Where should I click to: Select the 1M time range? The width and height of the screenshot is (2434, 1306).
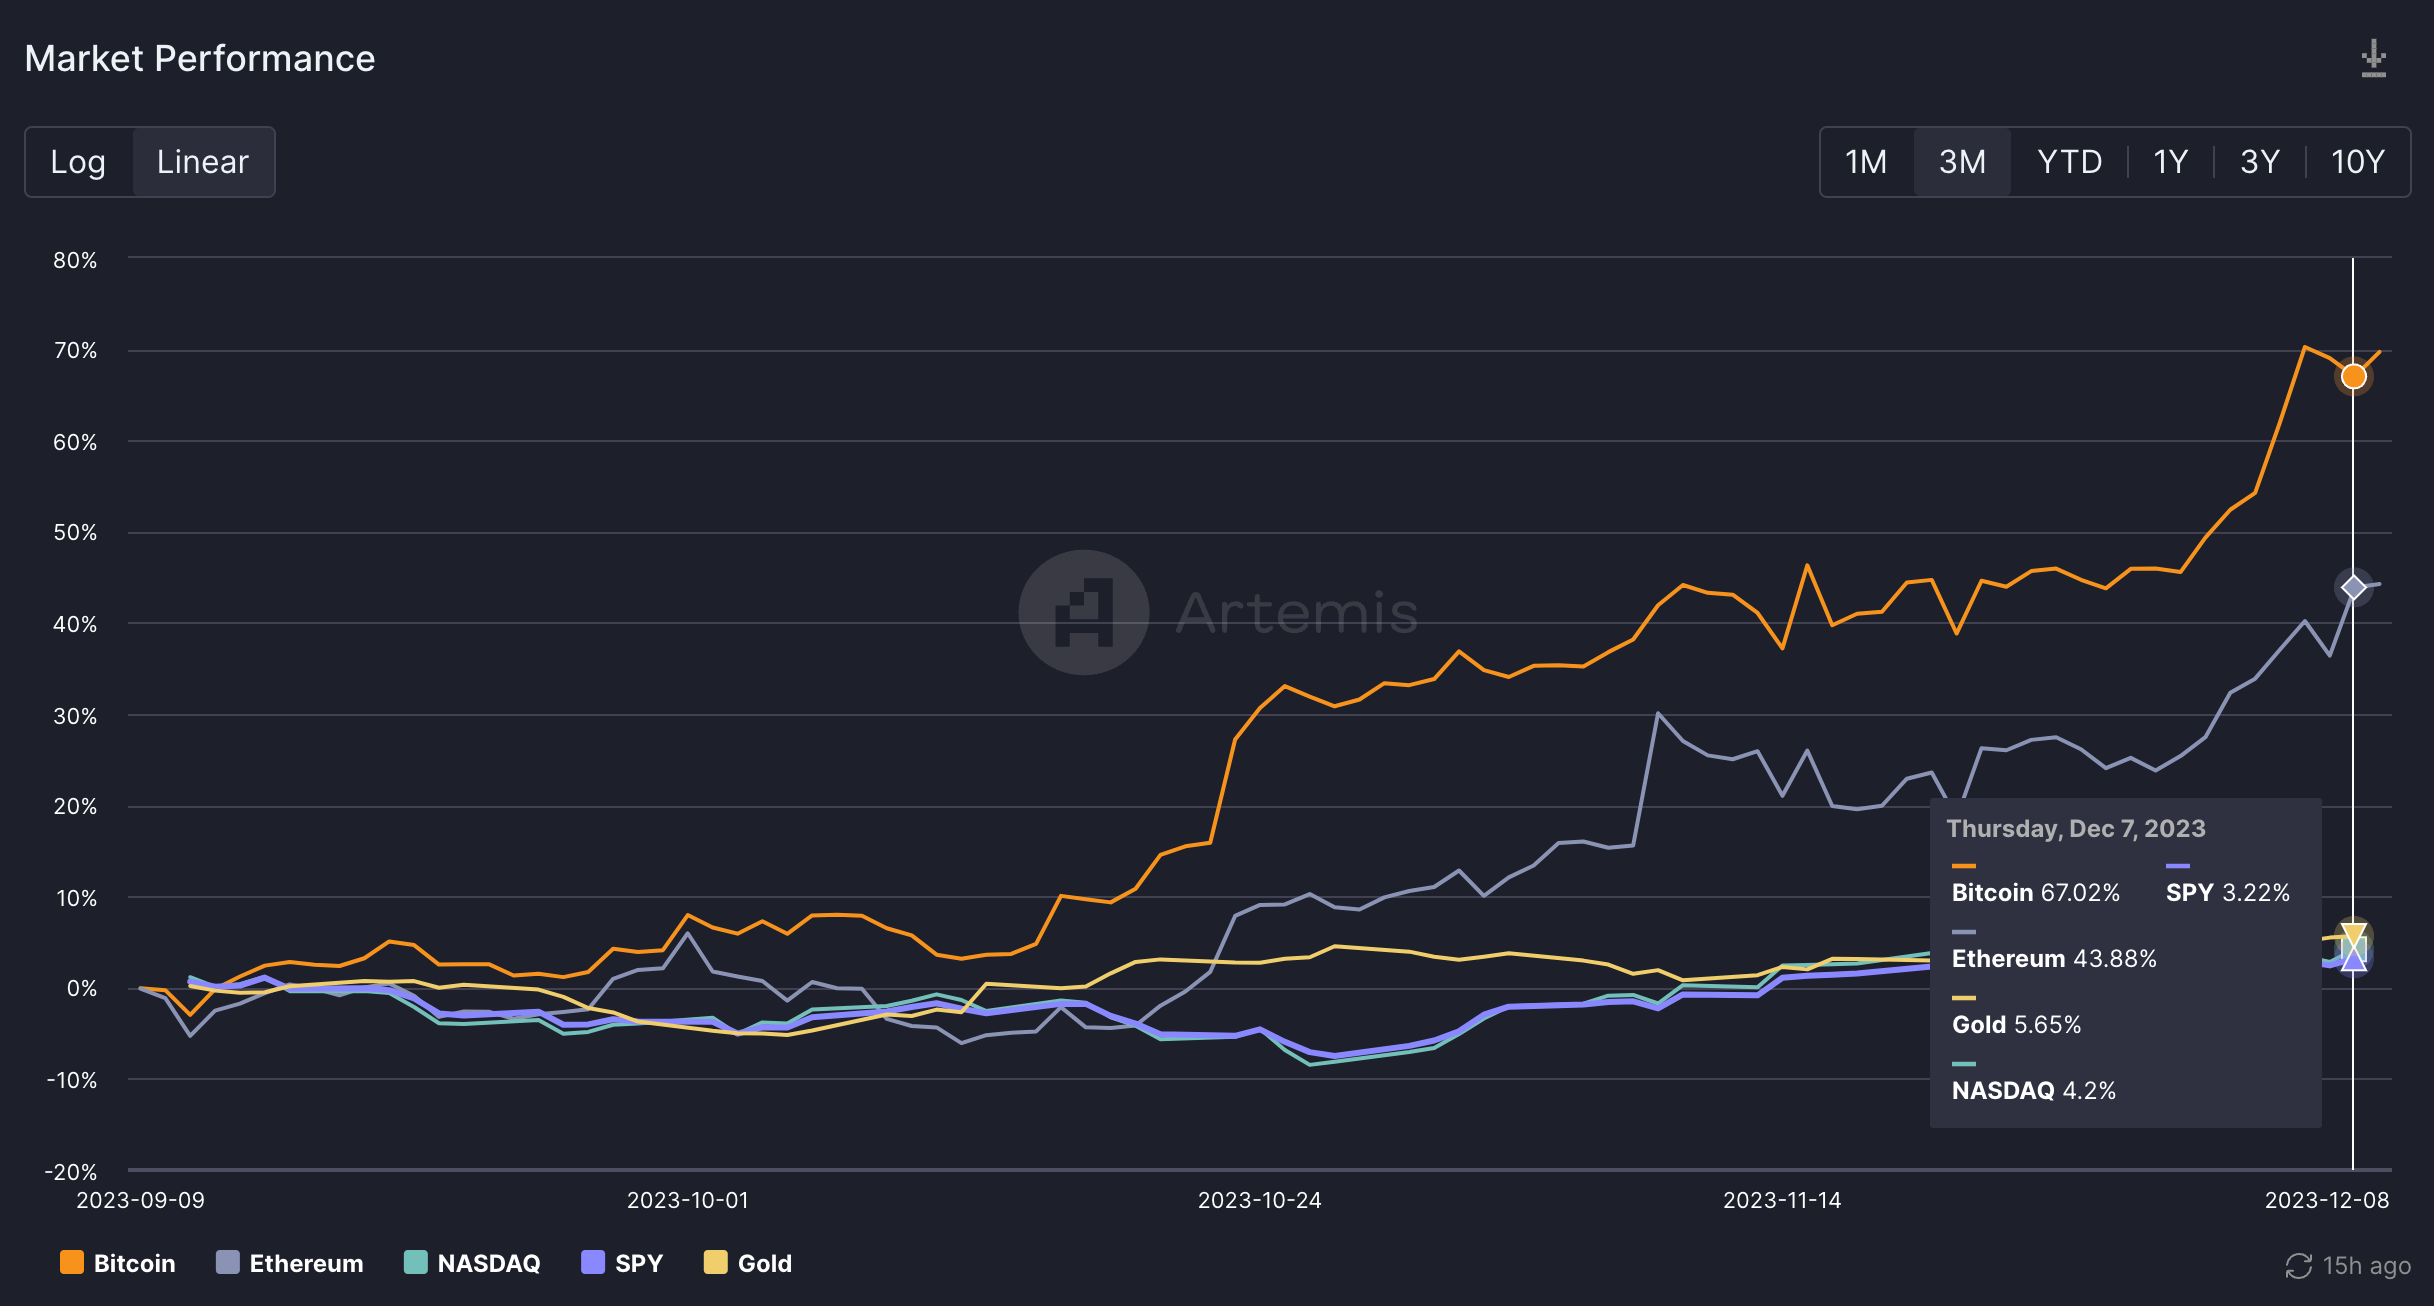(x=1866, y=162)
